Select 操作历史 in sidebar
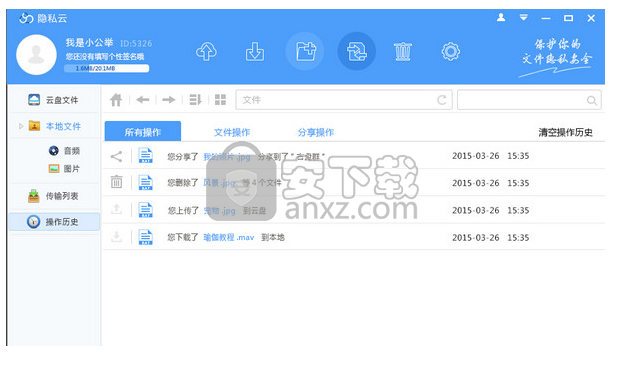 pyautogui.click(x=54, y=222)
